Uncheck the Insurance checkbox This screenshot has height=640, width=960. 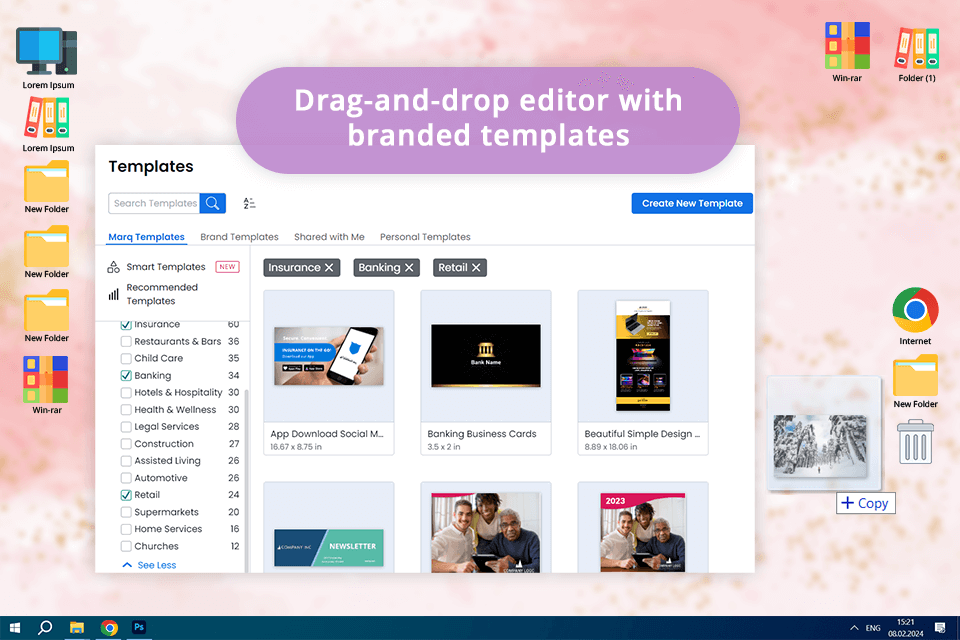(x=126, y=325)
